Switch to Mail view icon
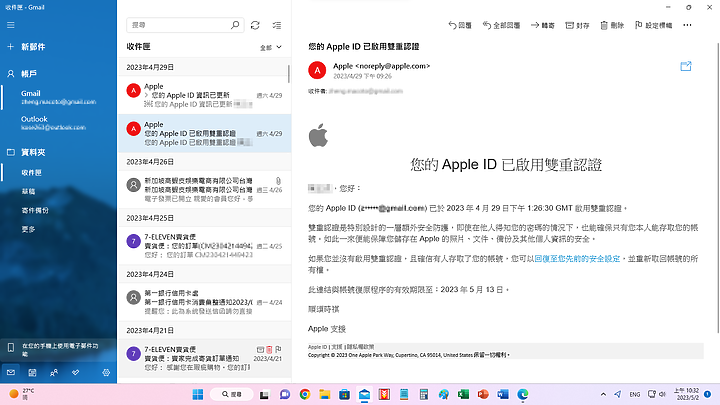Screen dimensions: 720x405 click(x=11, y=372)
